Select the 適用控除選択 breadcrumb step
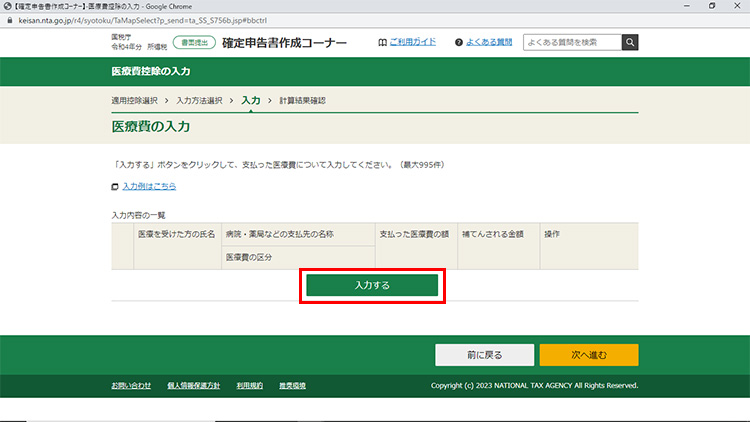The image size is (750, 422). click(134, 101)
